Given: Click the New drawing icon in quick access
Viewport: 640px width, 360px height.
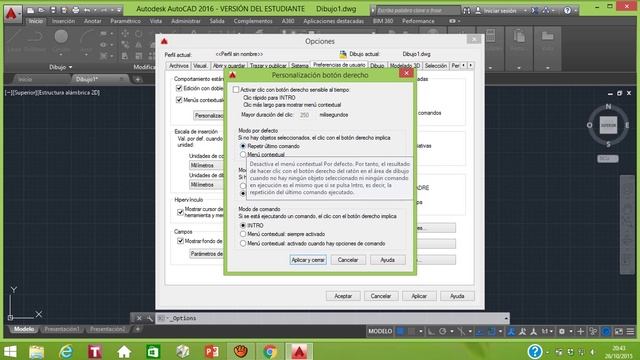Looking at the screenshot, I should tap(31, 10).
